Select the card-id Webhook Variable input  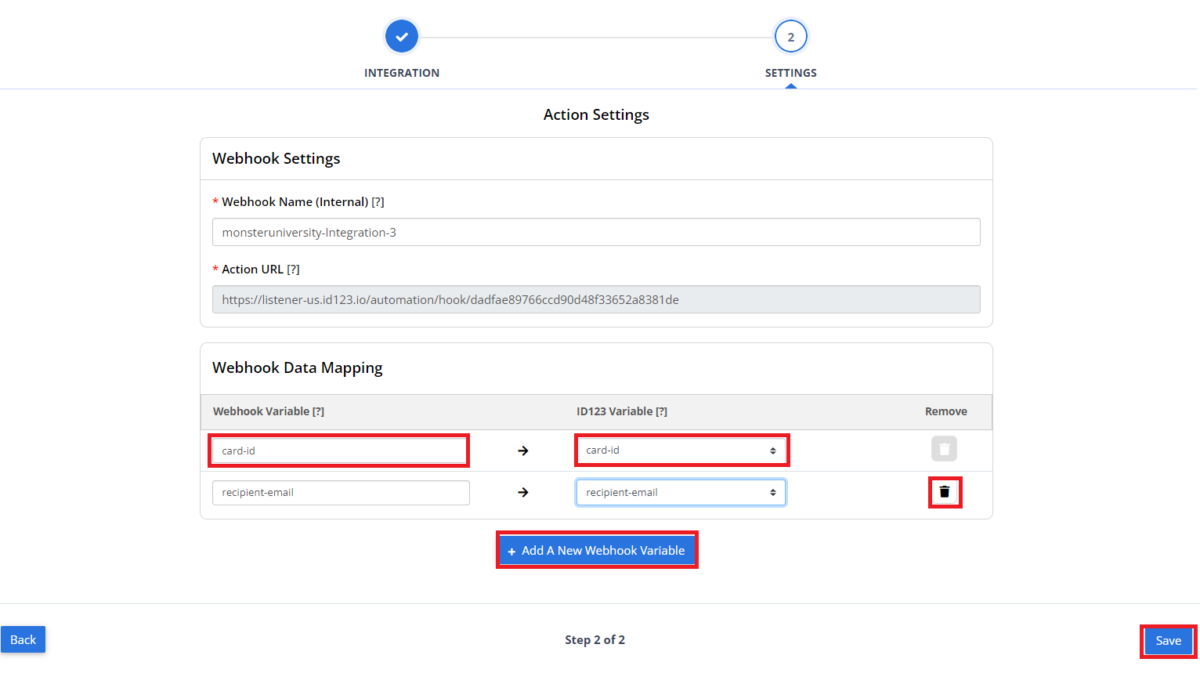coord(338,450)
